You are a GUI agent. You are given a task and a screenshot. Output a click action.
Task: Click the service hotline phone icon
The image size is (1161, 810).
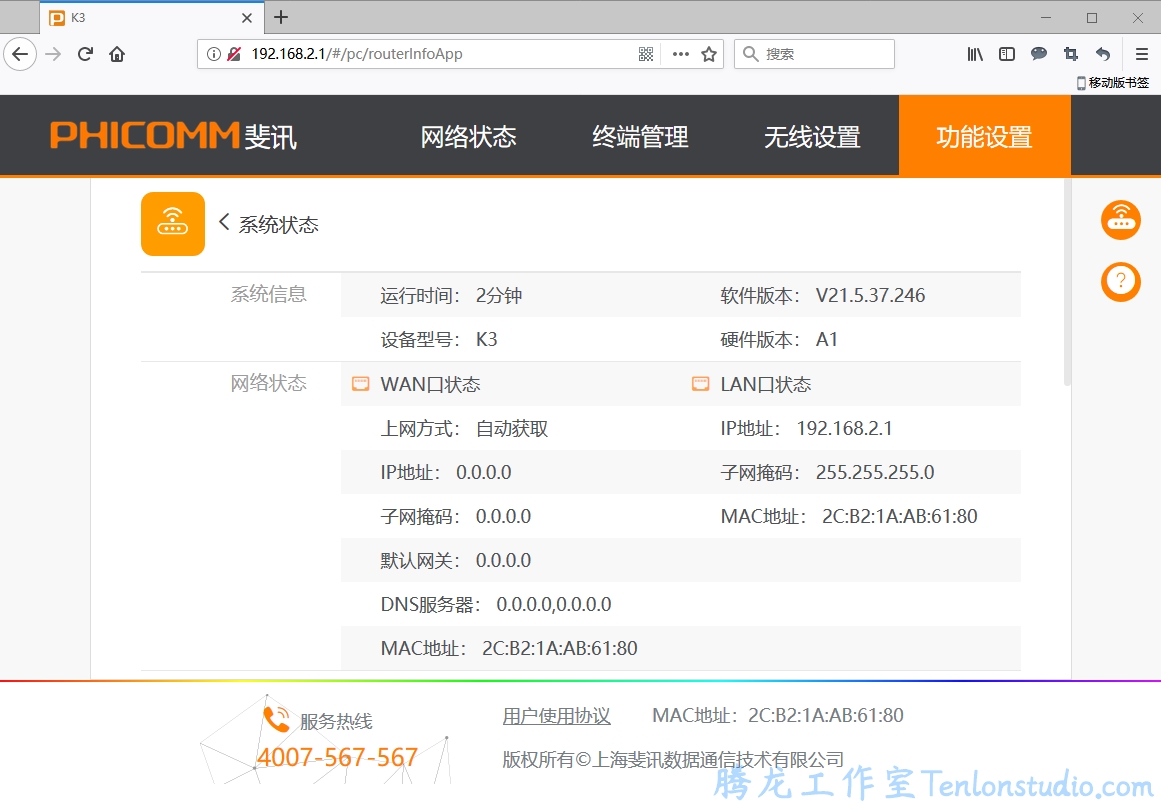(x=277, y=719)
